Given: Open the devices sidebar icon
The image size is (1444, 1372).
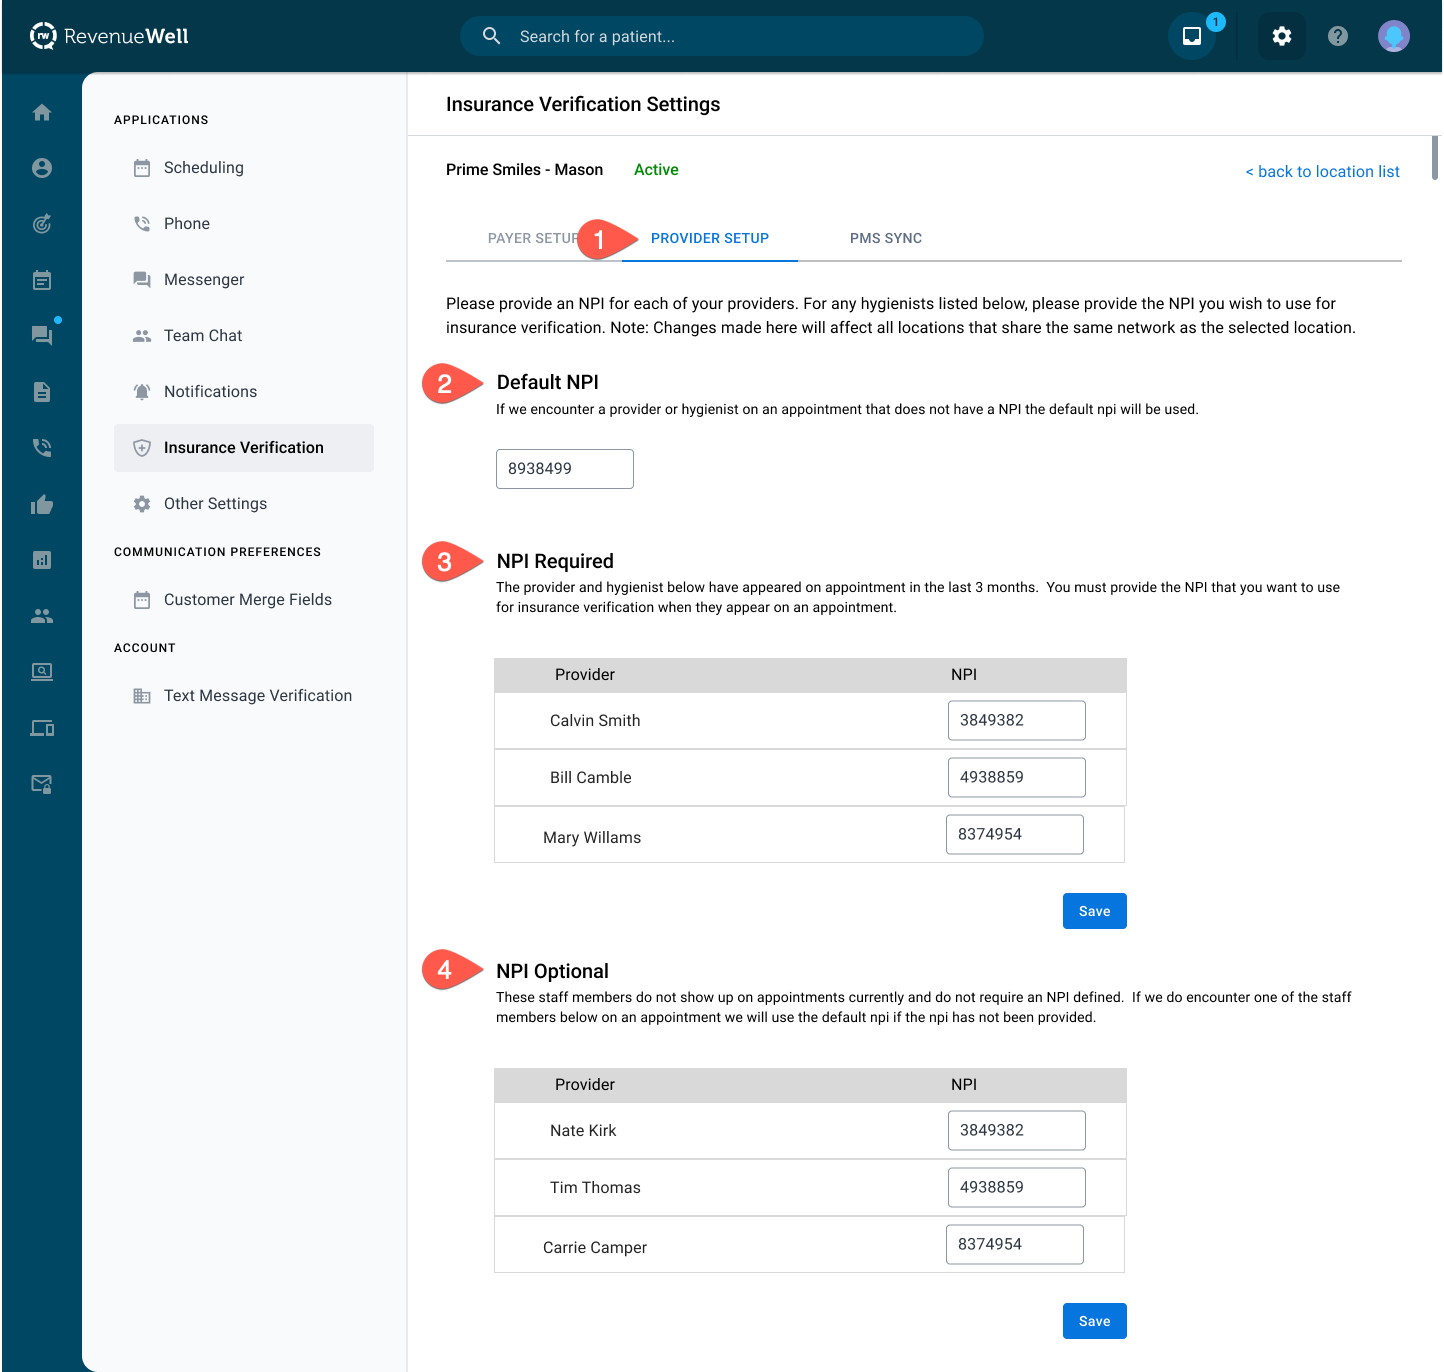Looking at the screenshot, I should click(x=42, y=728).
